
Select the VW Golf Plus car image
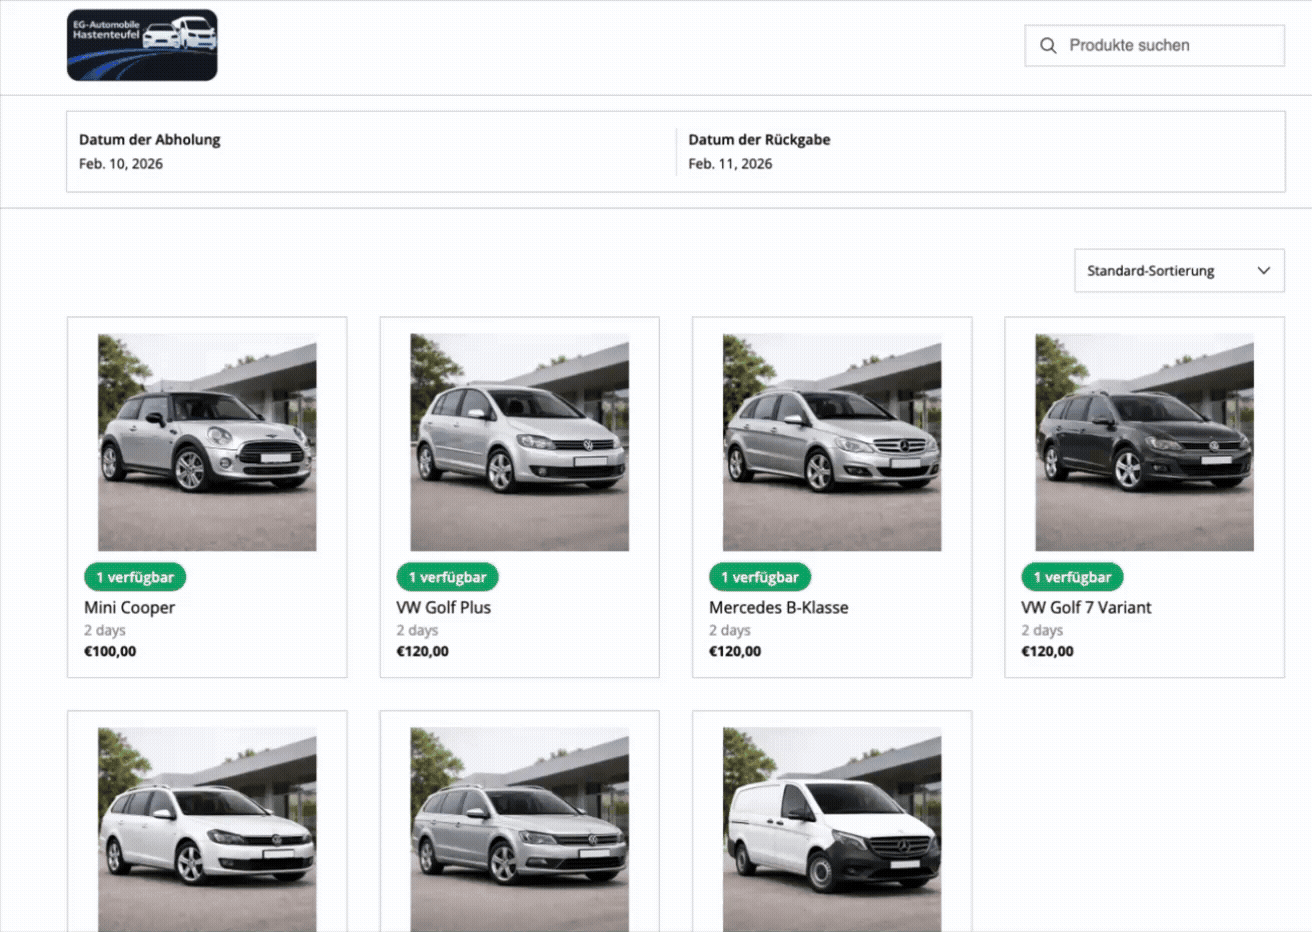[519, 442]
